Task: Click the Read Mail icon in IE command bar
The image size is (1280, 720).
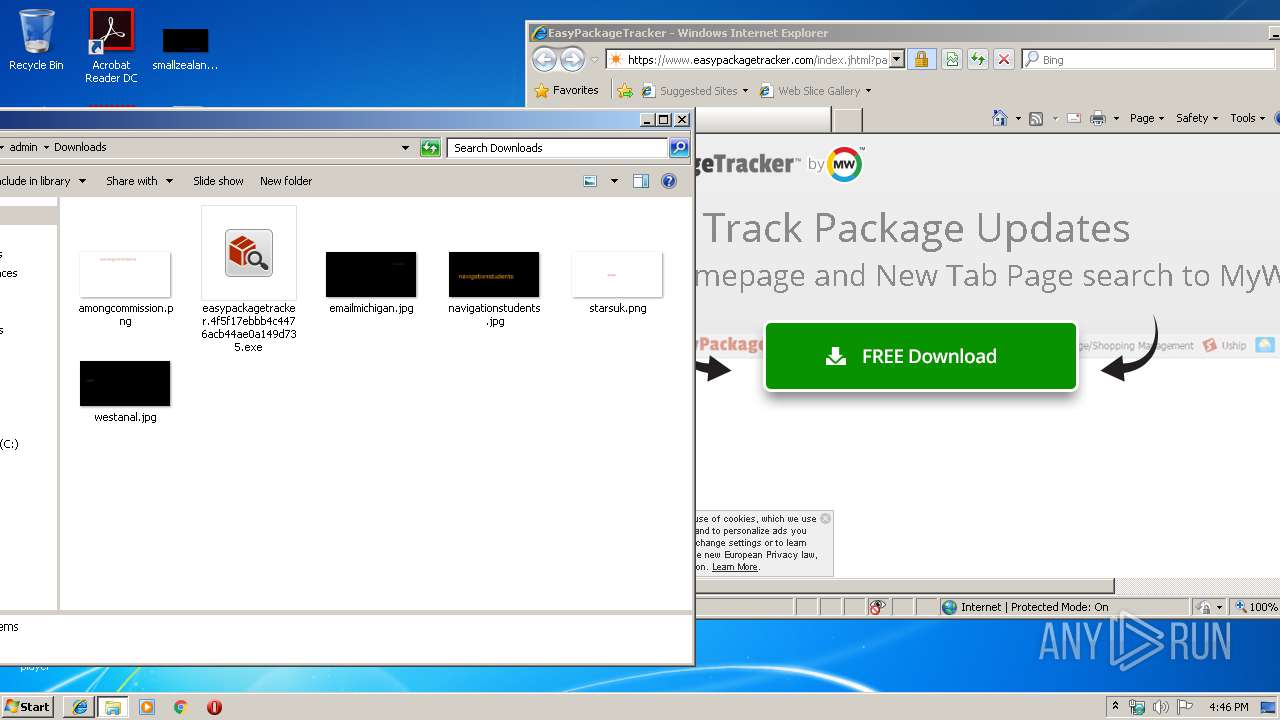Action: pos(1074,118)
